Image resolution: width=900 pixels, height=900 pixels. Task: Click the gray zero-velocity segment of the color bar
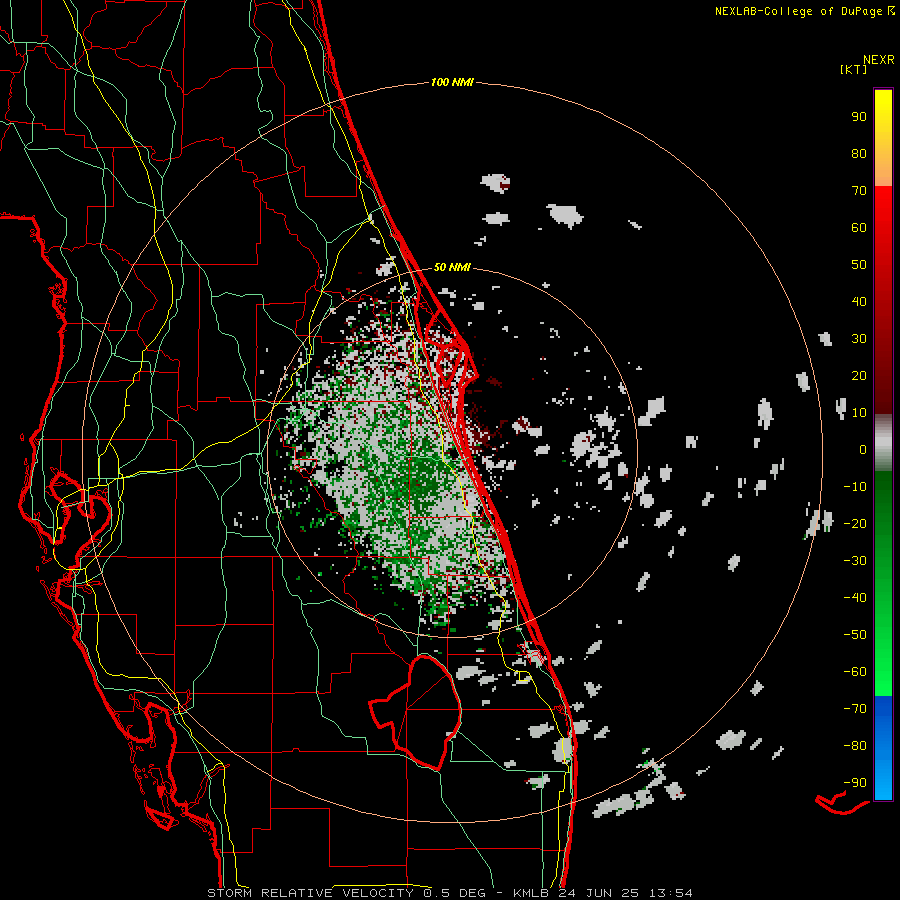pos(883,443)
